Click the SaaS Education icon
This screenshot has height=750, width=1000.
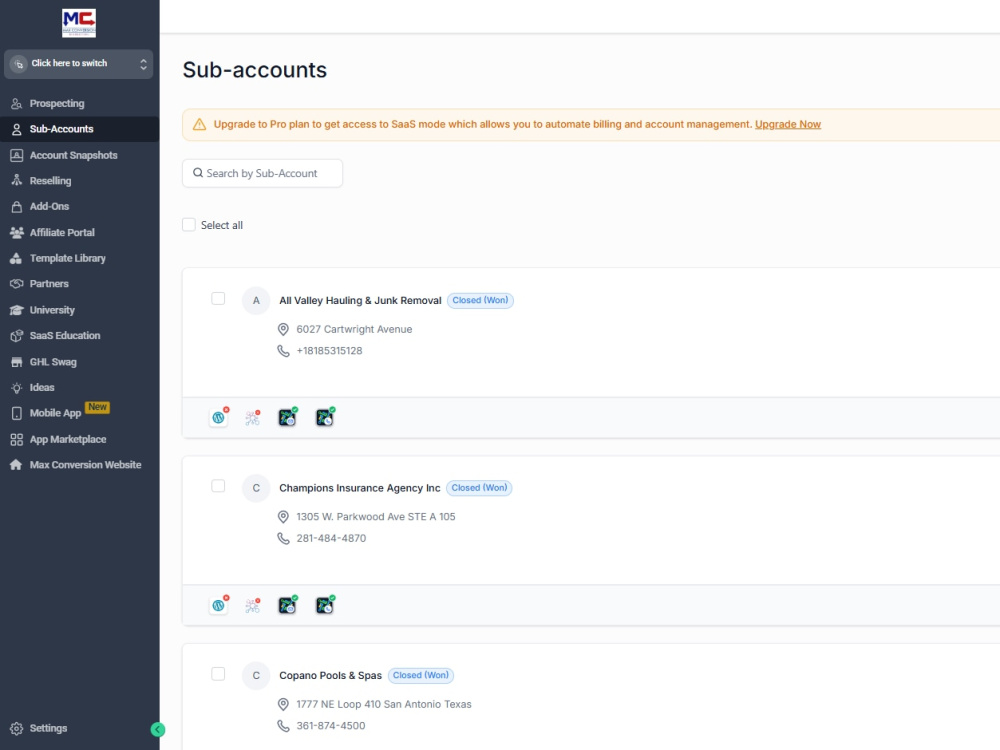click(x=17, y=335)
